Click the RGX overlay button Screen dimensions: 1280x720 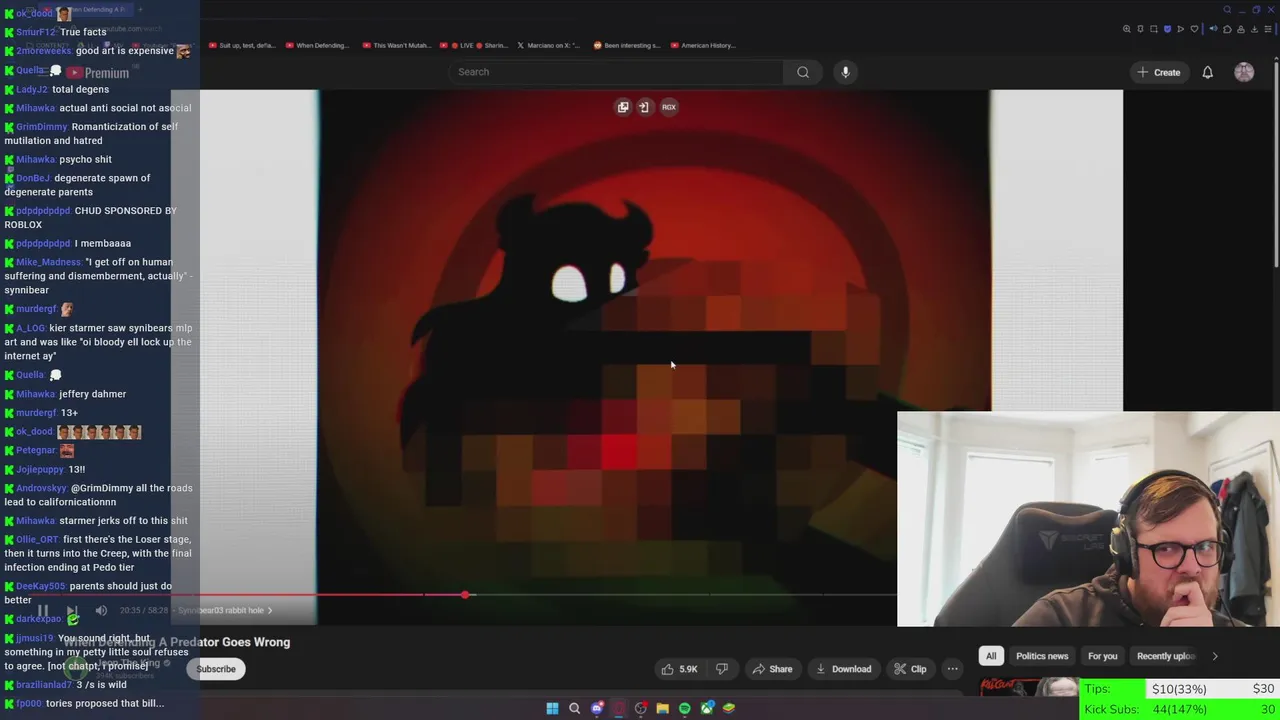point(669,107)
